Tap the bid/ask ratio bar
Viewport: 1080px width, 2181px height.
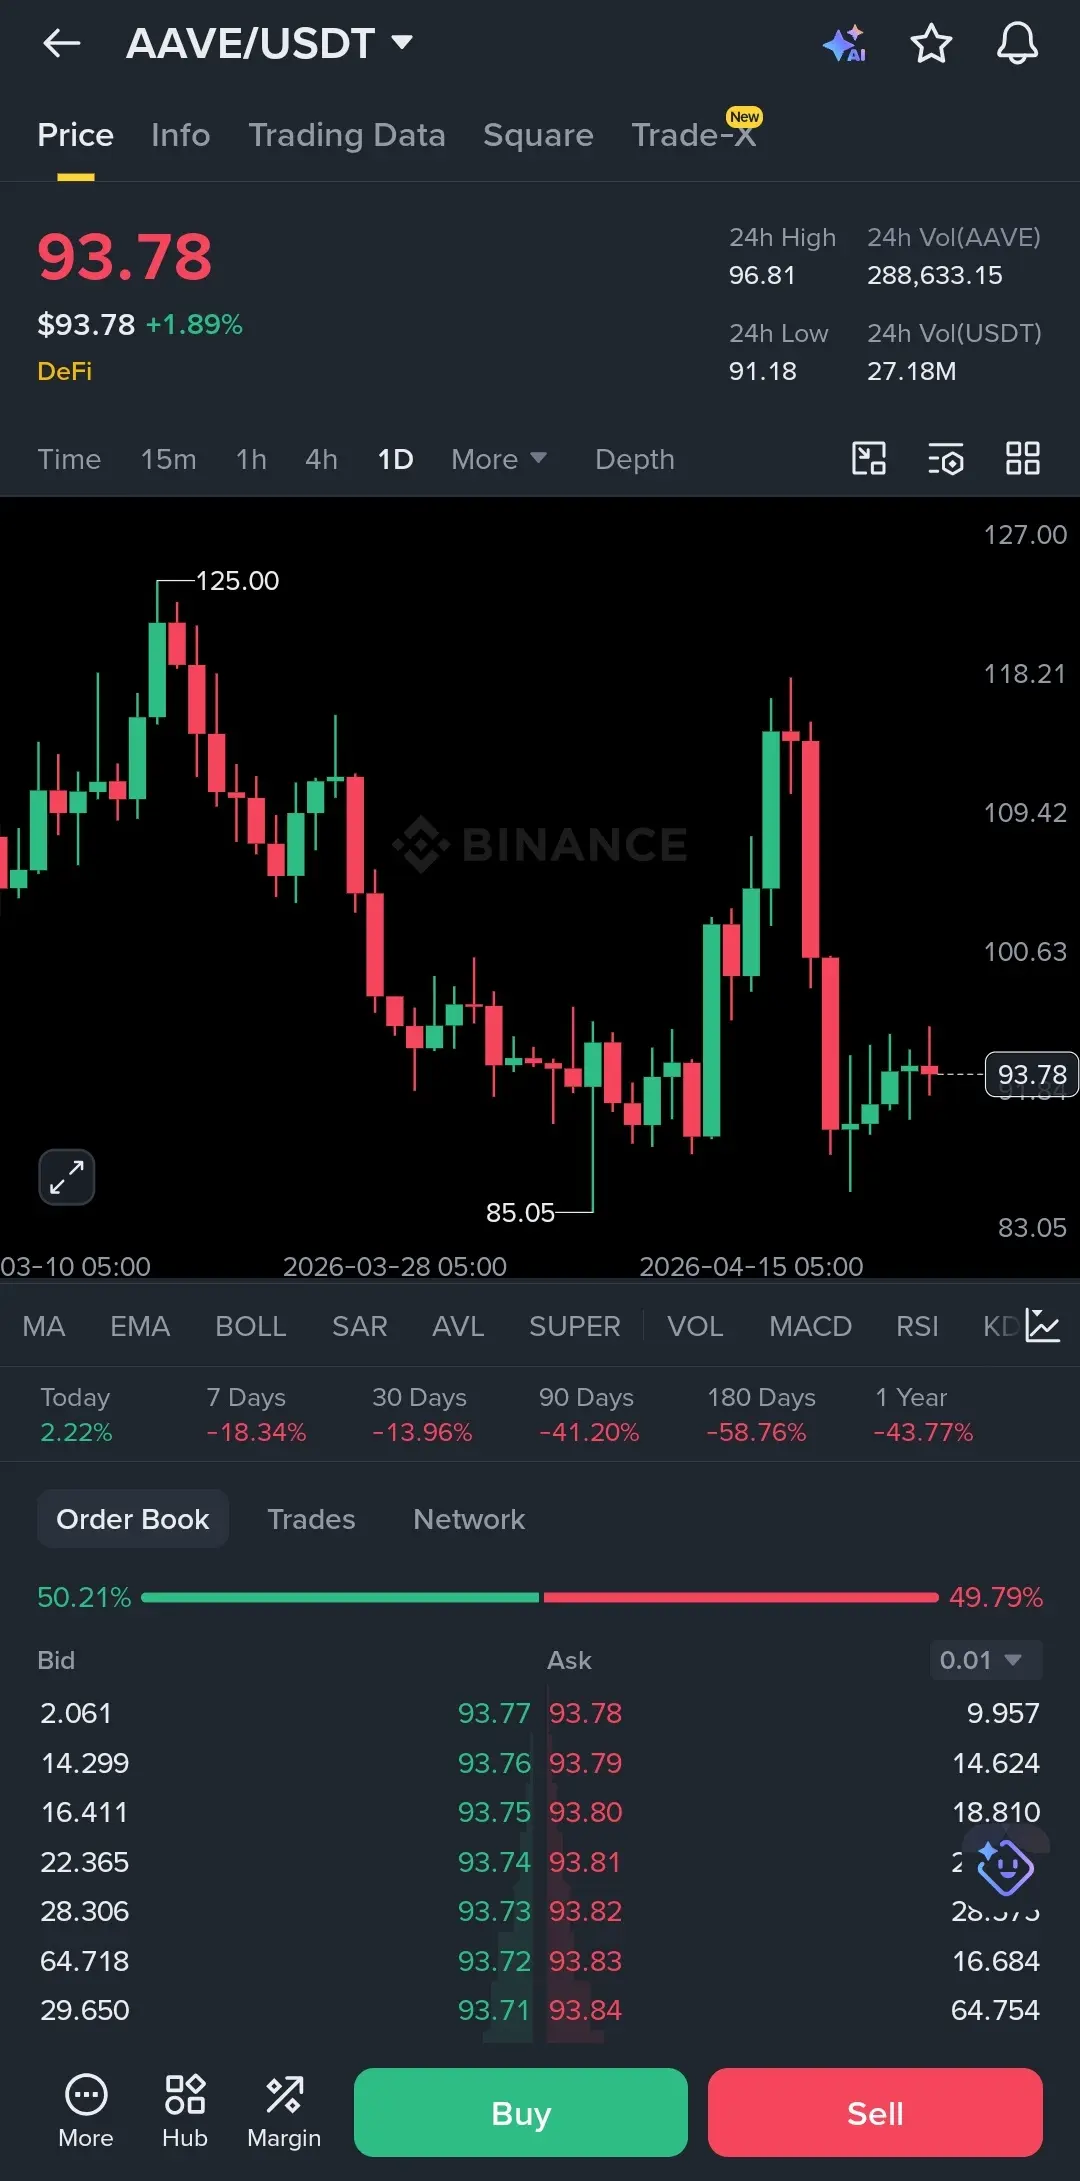tap(540, 1597)
